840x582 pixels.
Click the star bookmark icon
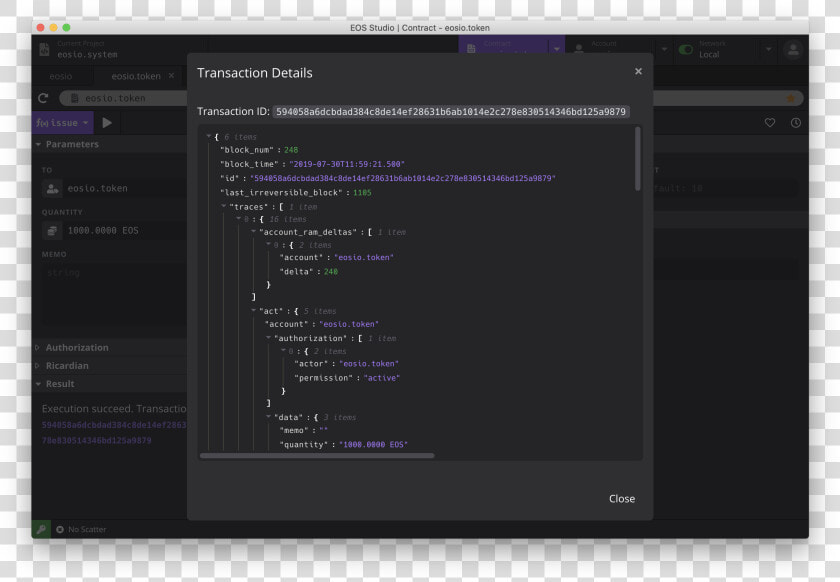pos(790,98)
